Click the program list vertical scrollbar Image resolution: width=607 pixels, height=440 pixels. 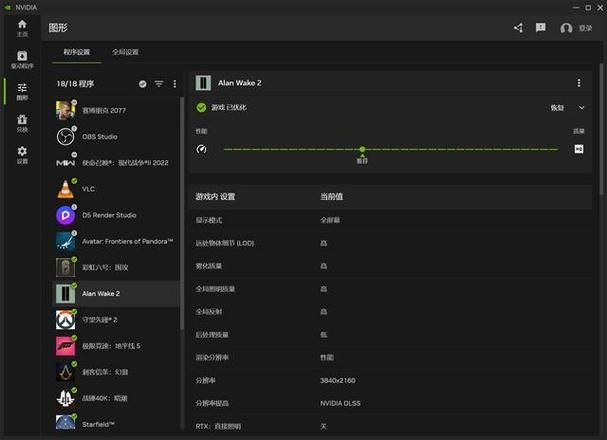click(182, 213)
